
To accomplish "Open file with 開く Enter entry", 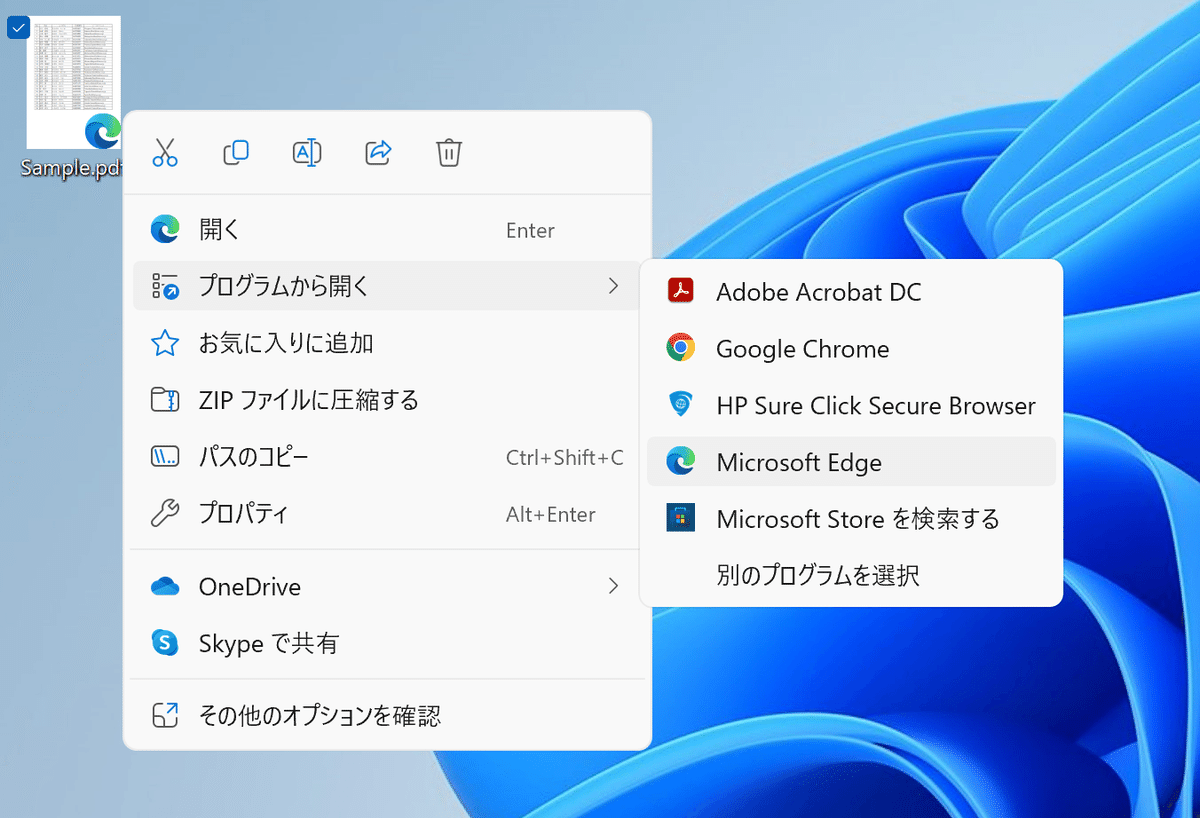I will point(386,230).
